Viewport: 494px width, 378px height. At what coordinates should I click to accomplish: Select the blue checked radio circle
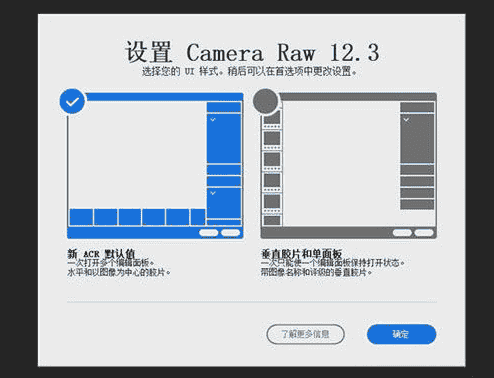pos(72,101)
